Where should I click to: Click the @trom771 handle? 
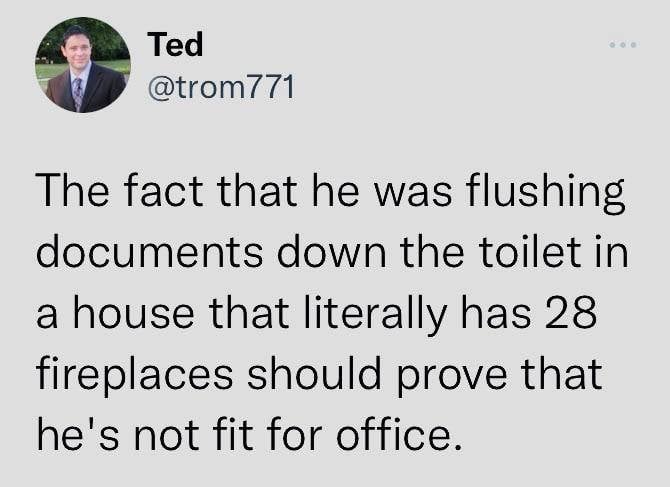tap(221, 88)
